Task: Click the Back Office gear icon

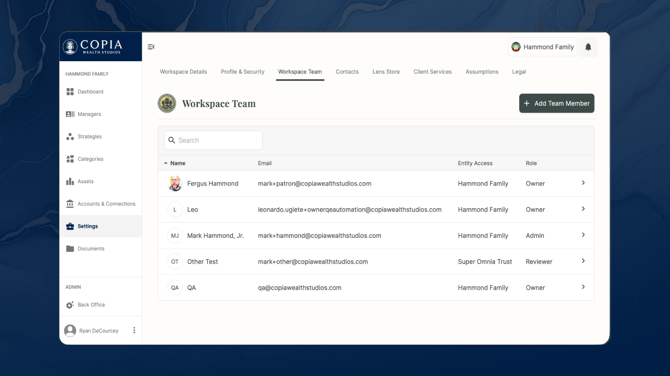Action: (70, 305)
